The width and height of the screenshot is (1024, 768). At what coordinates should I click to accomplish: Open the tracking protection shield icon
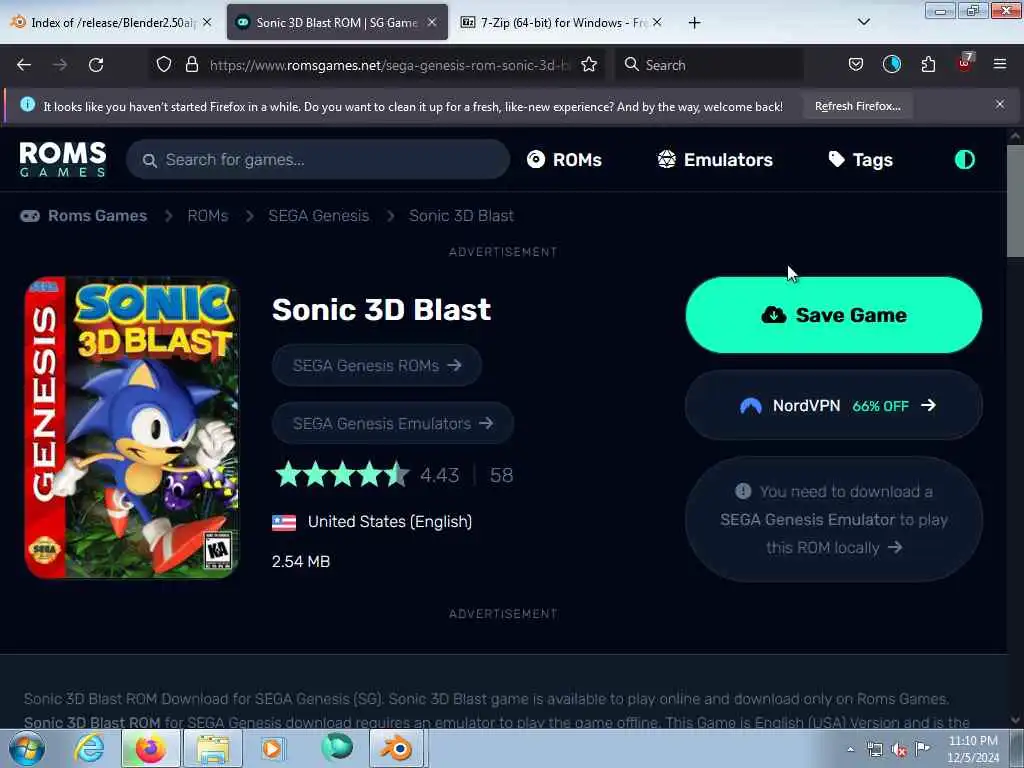pos(164,64)
